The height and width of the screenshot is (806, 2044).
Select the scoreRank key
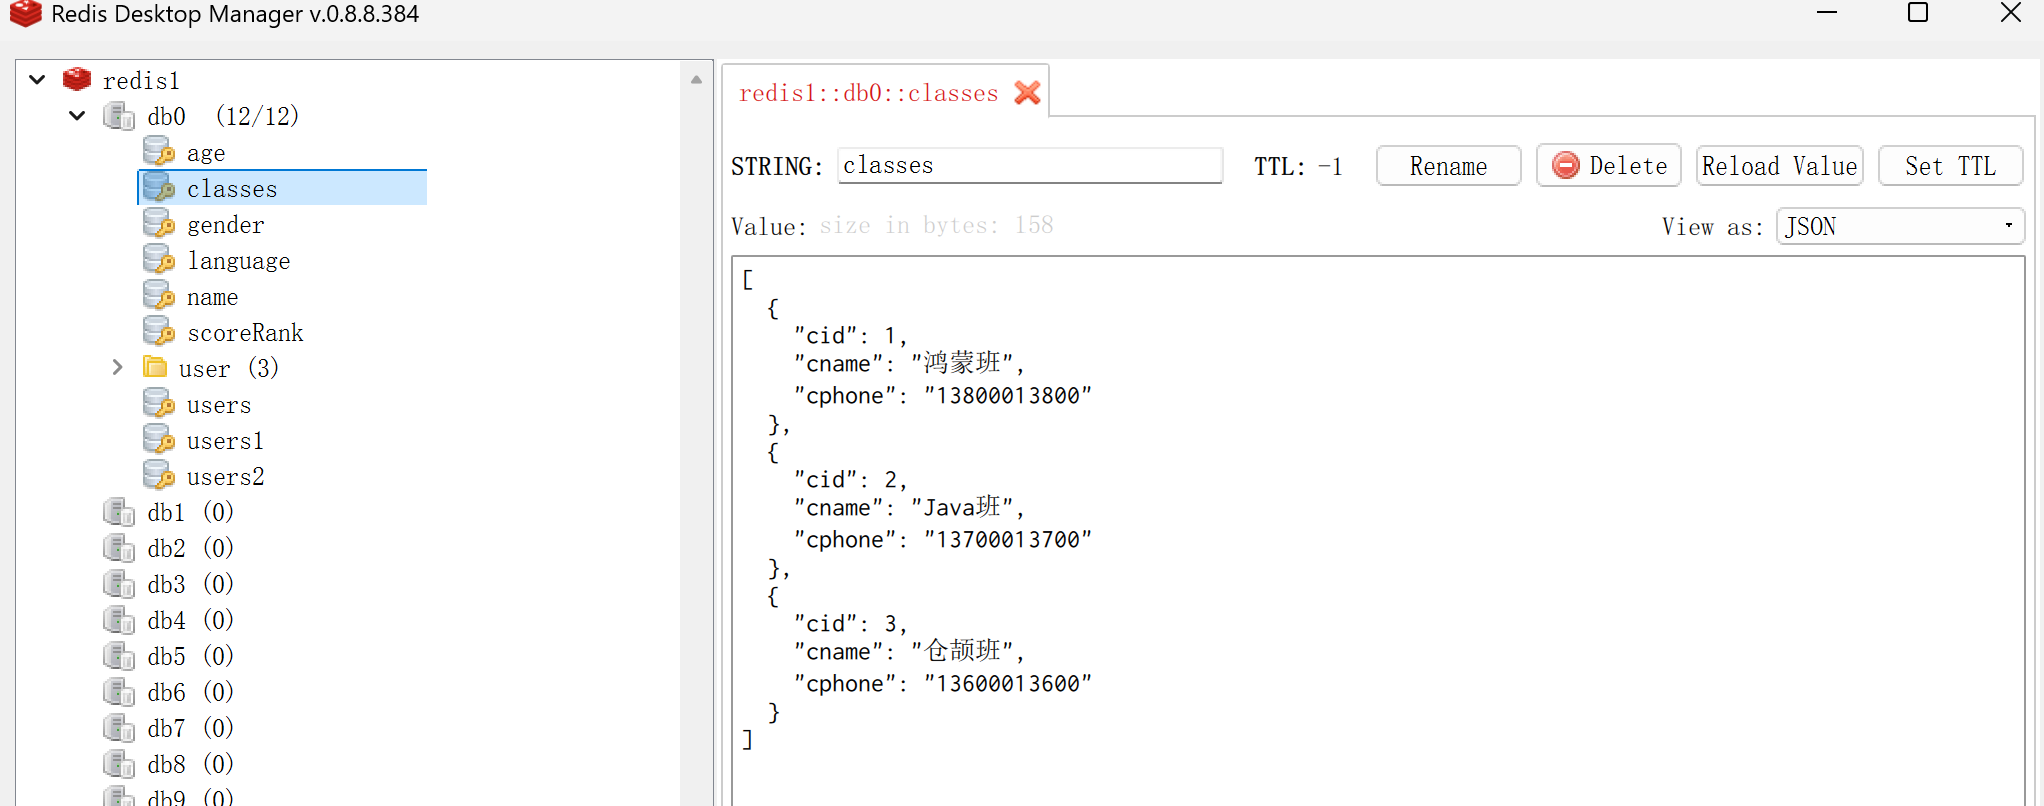tap(245, 333)
